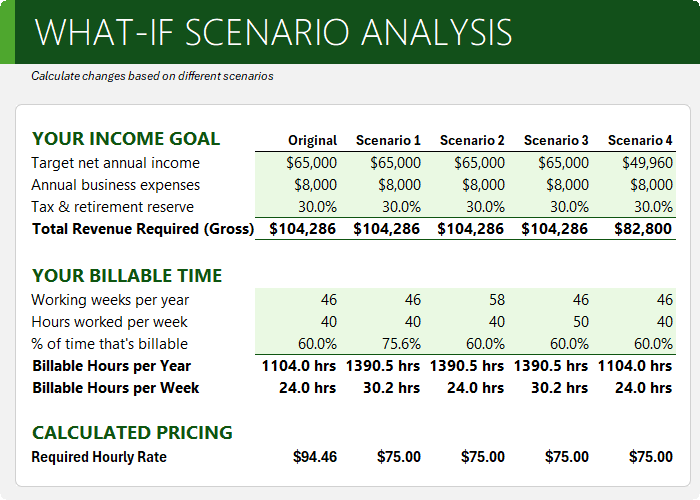Click Scenario 4 total revenue $82,800
Viewport: 700px width, 500px height.
(643, 229)
